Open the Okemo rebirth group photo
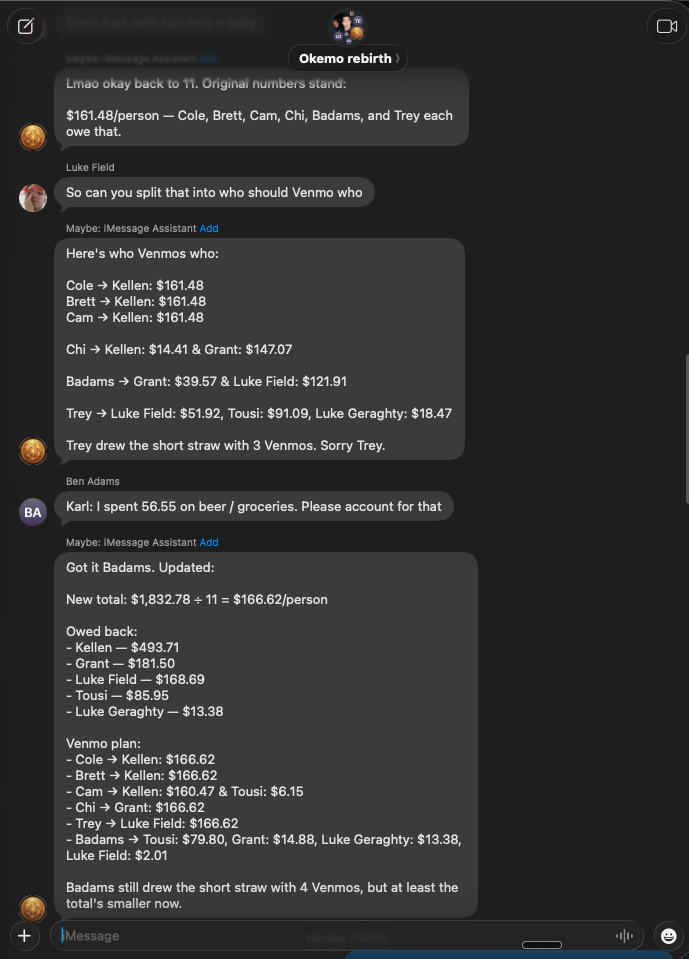The height and width of the screenshot is (959, 689). (347, 27)
